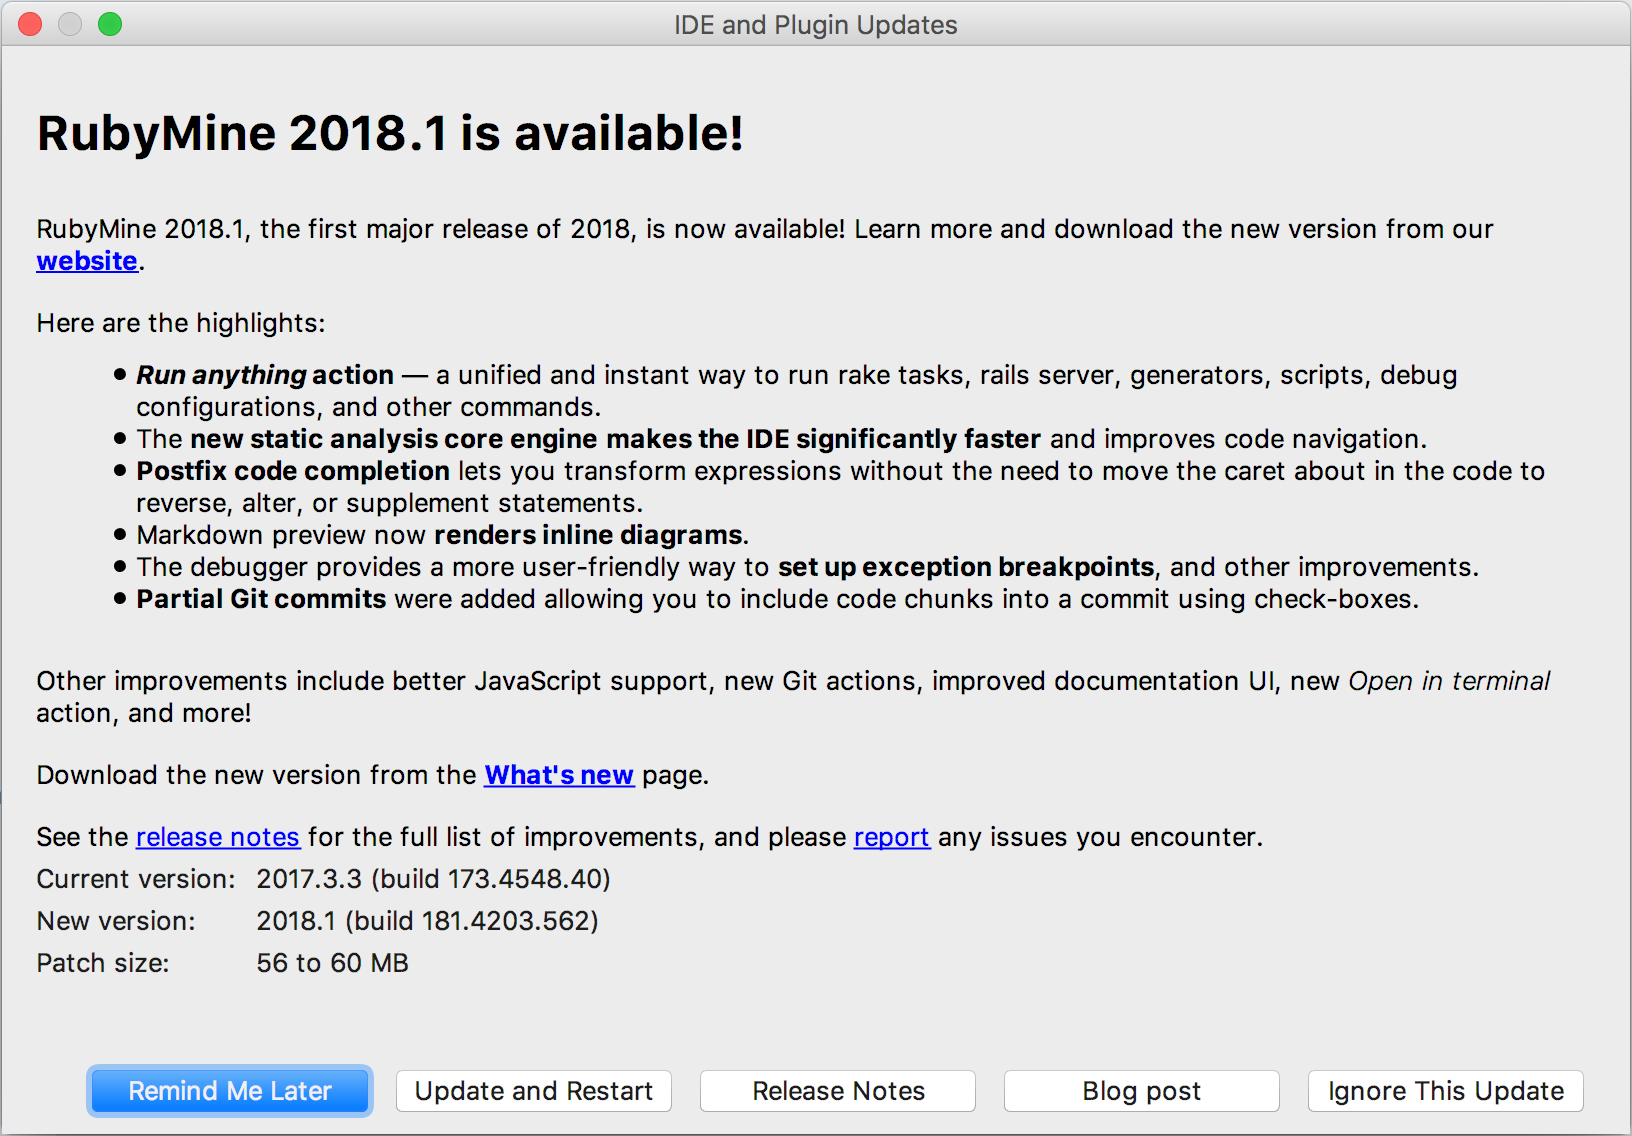
Task: Click the 'Current version:' label
Action: [136, 879]
